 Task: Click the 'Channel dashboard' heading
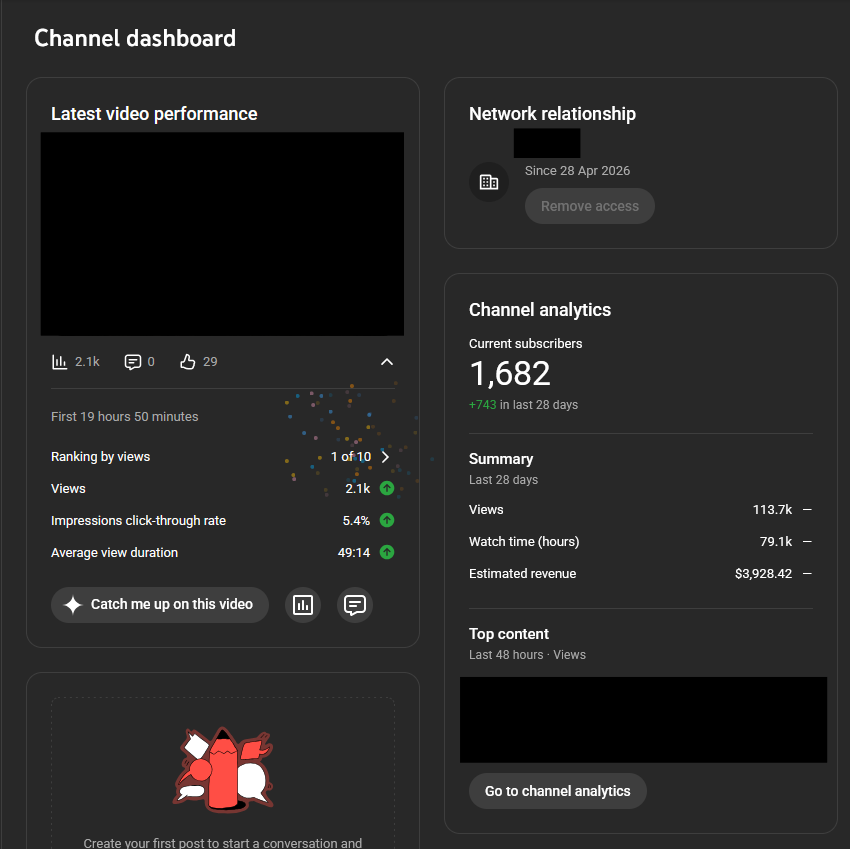coord(135,38)
